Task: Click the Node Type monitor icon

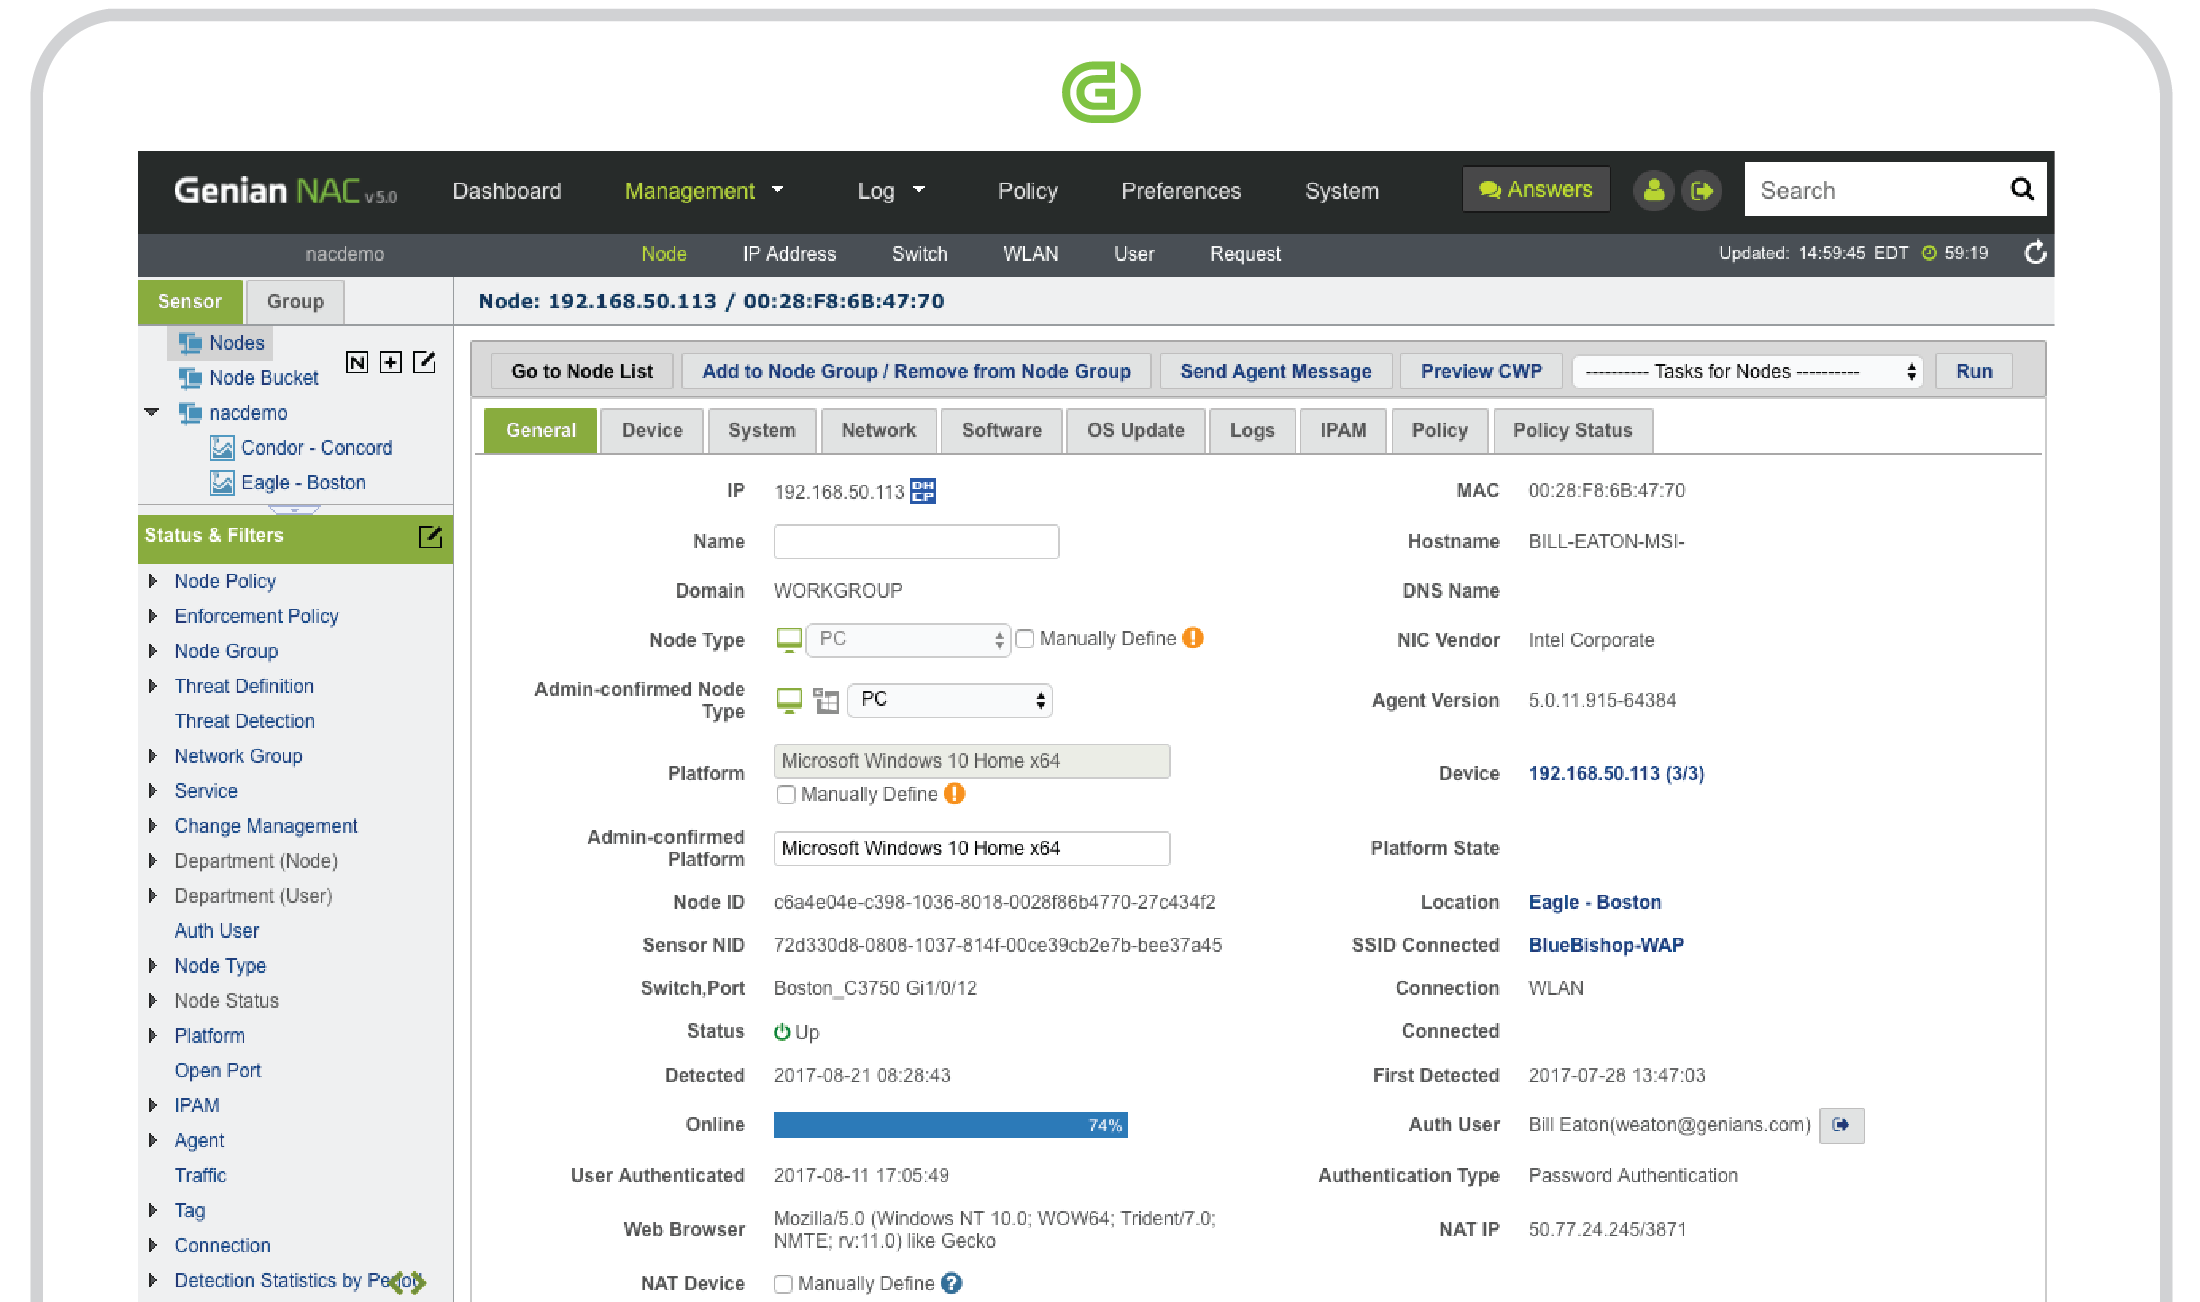Action: [789, 640]
